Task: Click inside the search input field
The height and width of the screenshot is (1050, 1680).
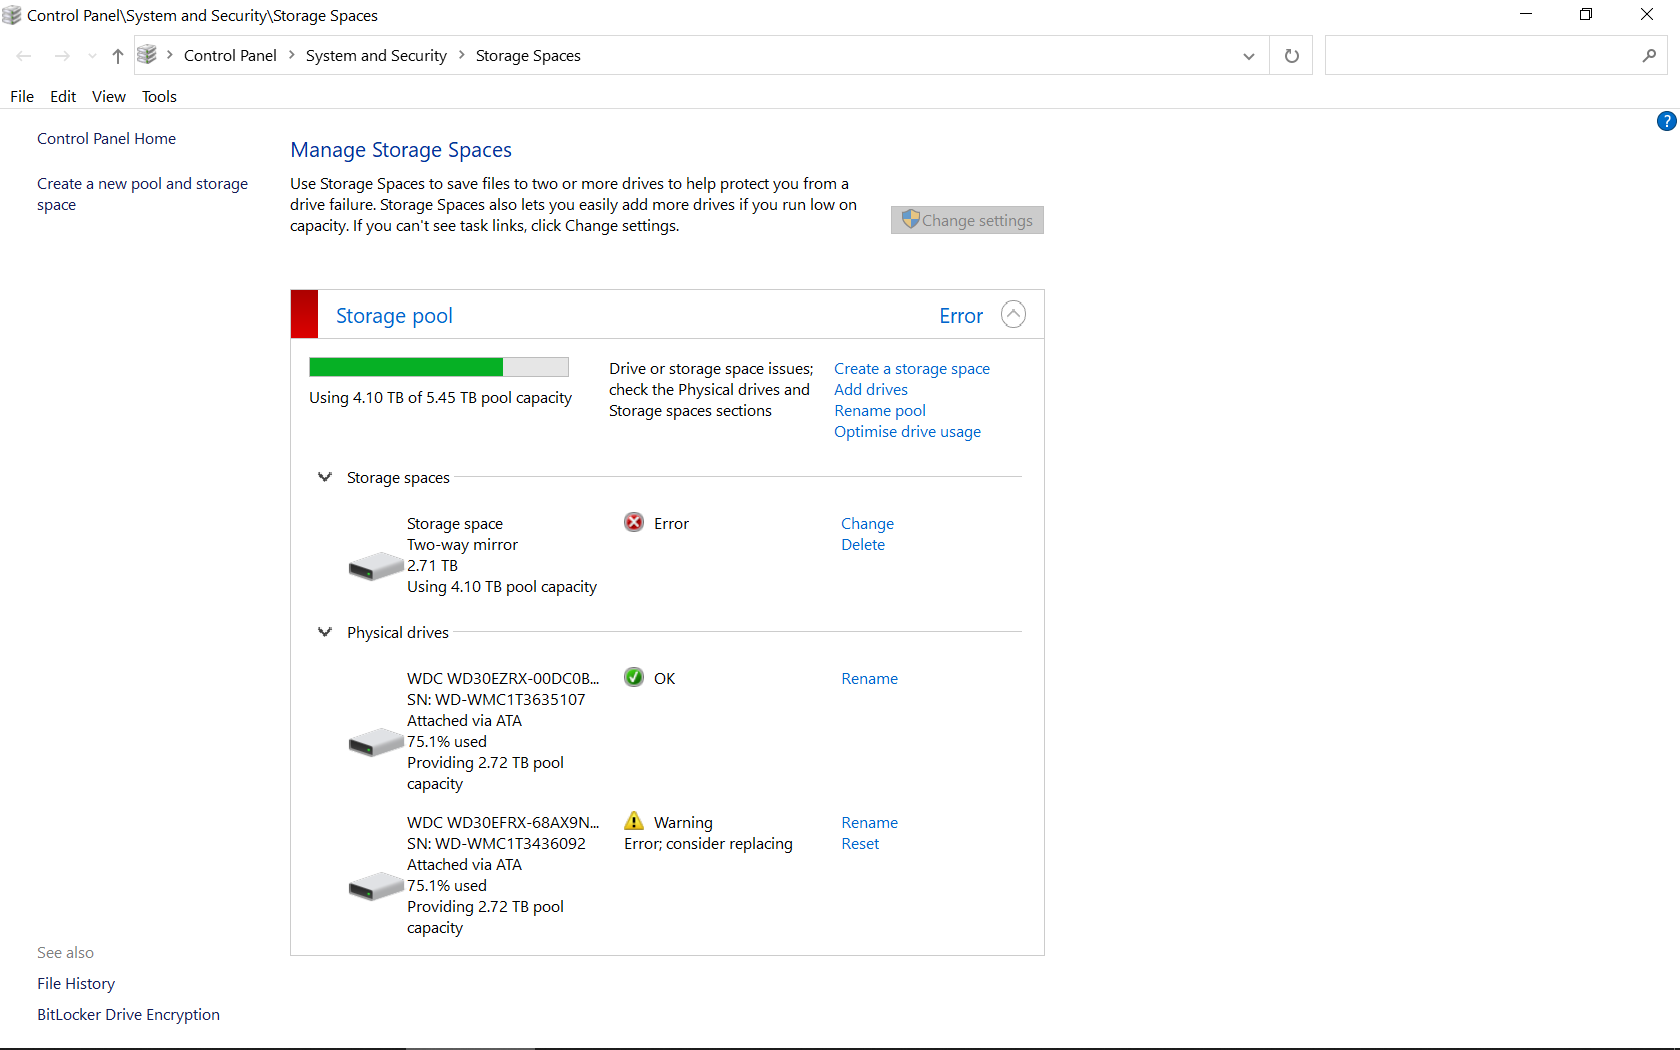Action: click(x=1483, y=56)
